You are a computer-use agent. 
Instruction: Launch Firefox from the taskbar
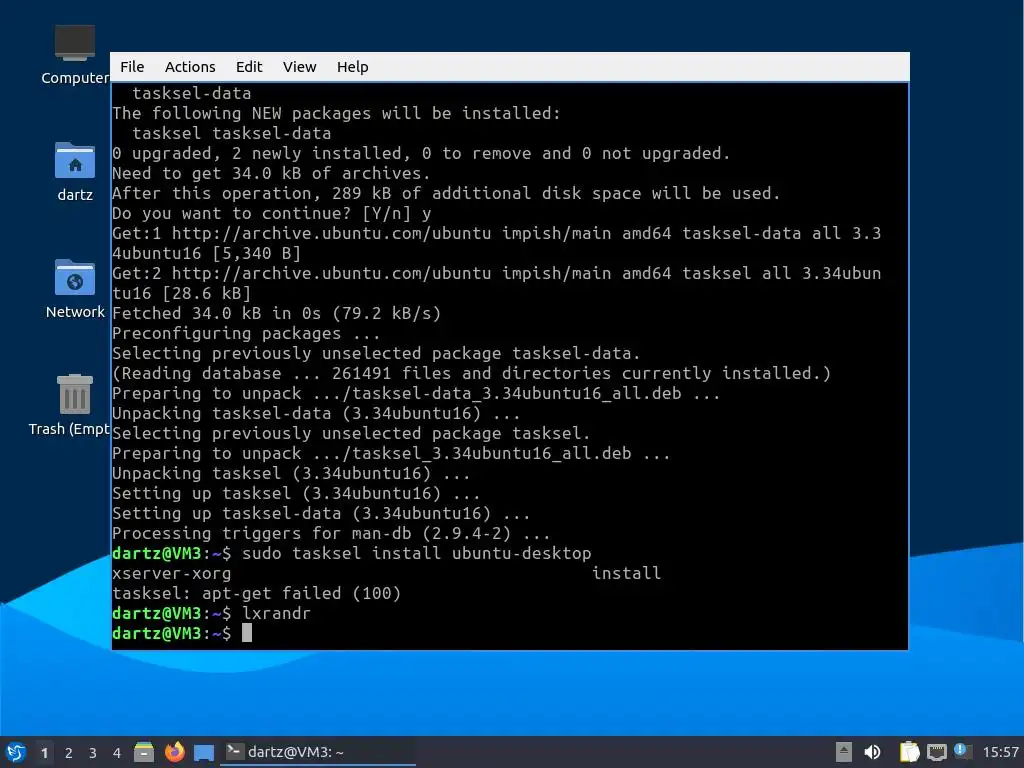pyautogui.click(x=174, y=752)
